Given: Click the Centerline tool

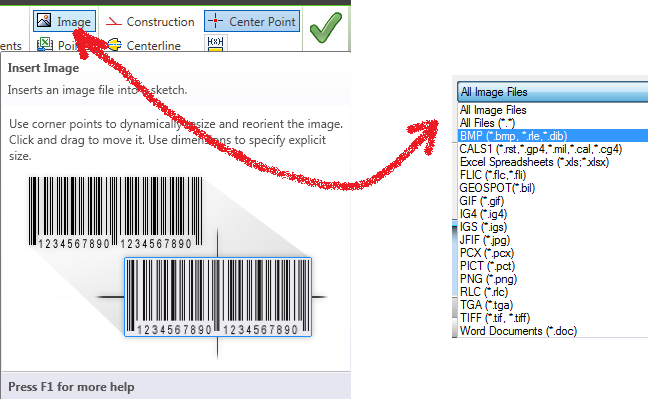Looking at the screenshot, I should pyautogui.click(x=144, y=45).
